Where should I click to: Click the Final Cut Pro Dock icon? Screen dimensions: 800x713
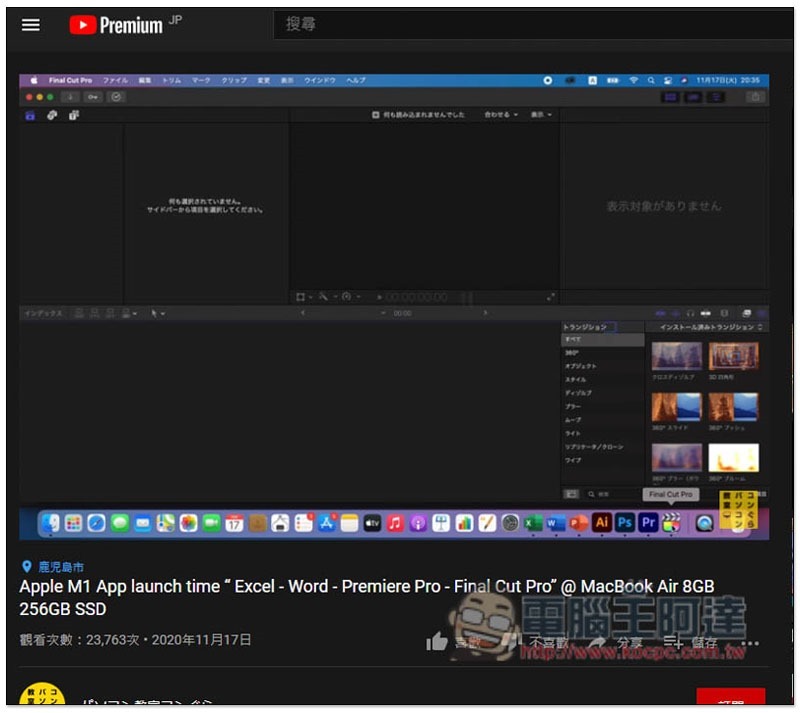pos(671,523)
